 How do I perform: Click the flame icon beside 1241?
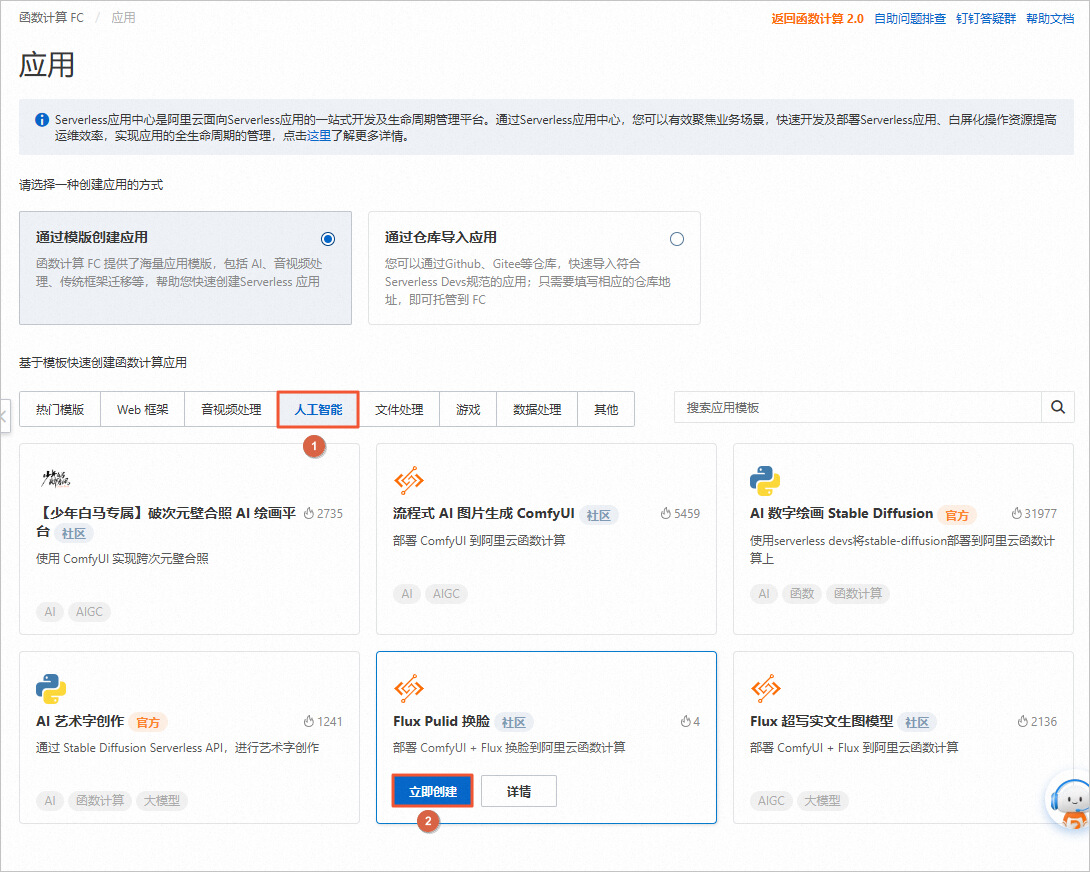click(x=309, y=721)
